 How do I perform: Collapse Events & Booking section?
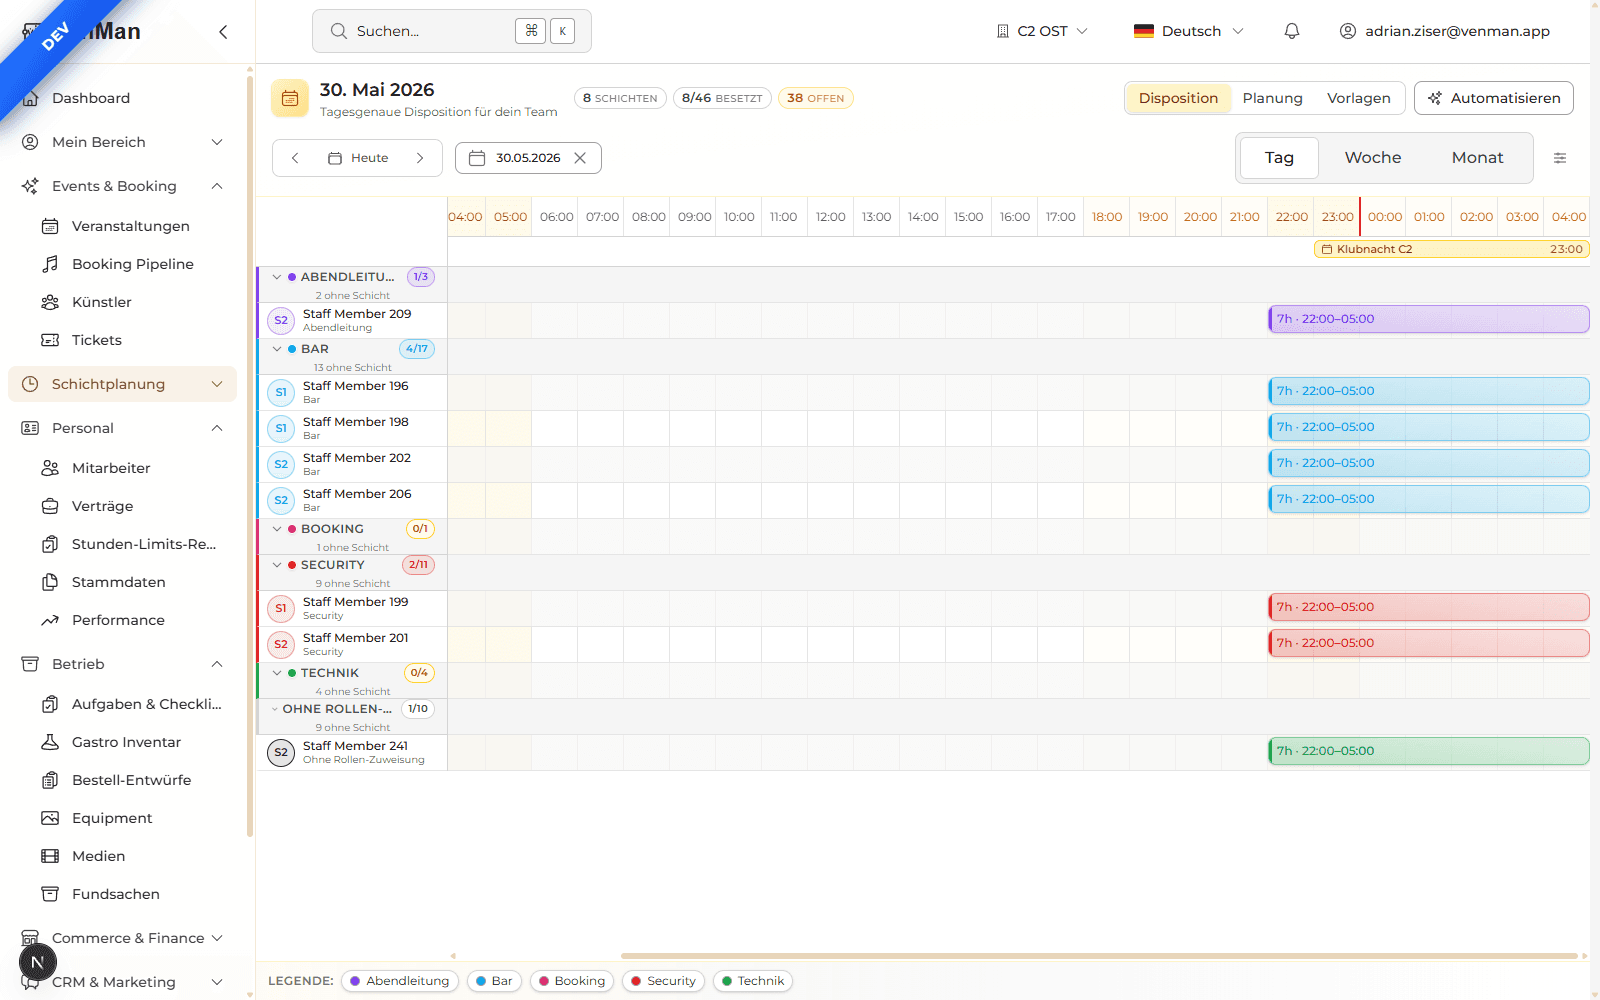122,186
